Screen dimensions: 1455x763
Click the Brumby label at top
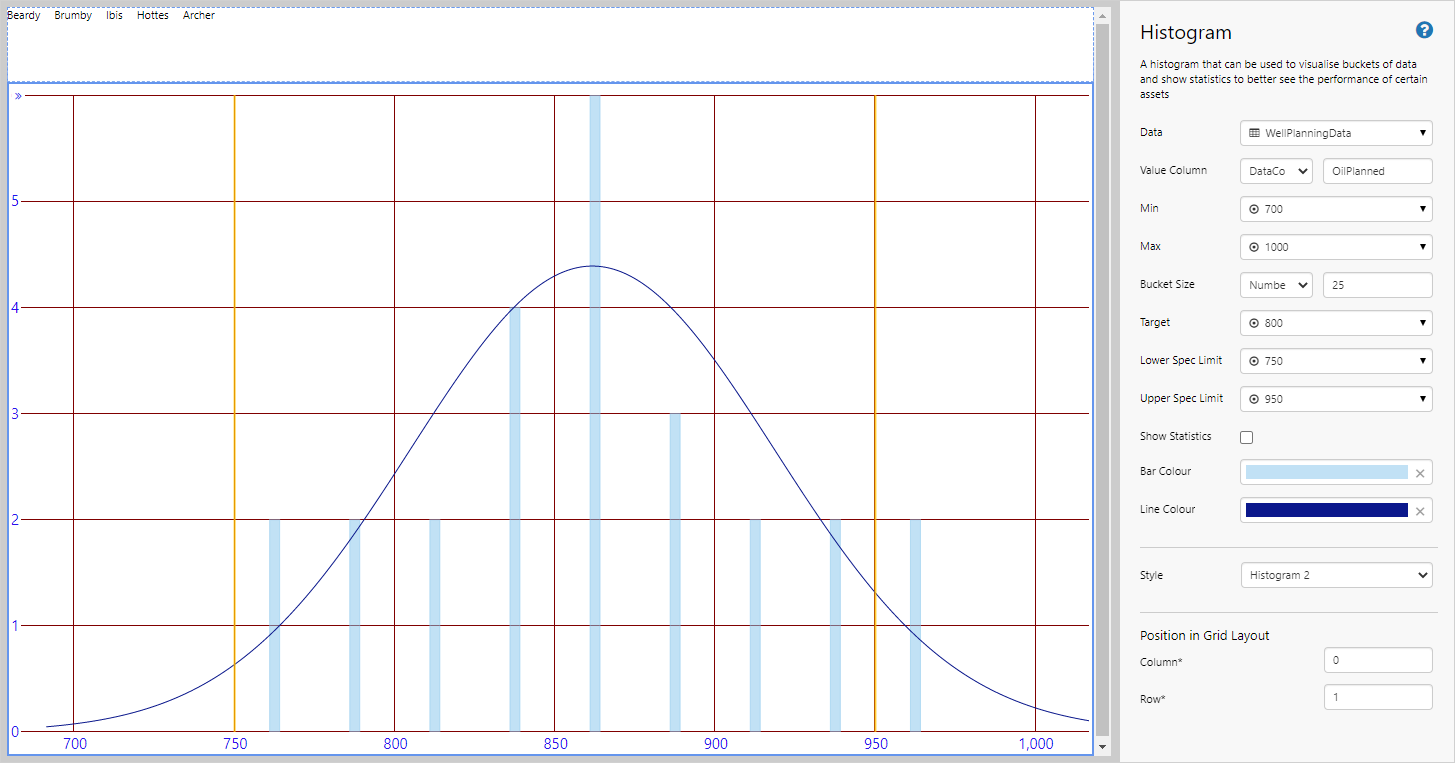(73, 16)
